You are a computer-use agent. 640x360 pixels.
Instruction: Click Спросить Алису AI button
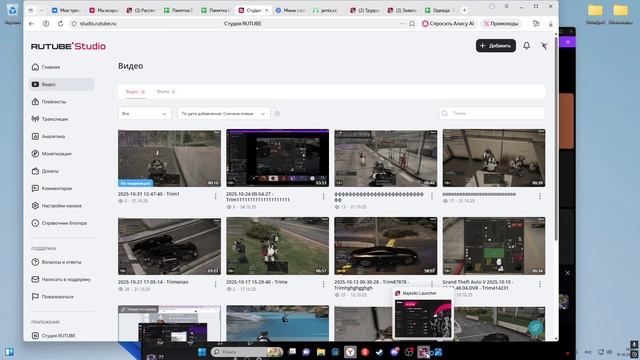448,24
